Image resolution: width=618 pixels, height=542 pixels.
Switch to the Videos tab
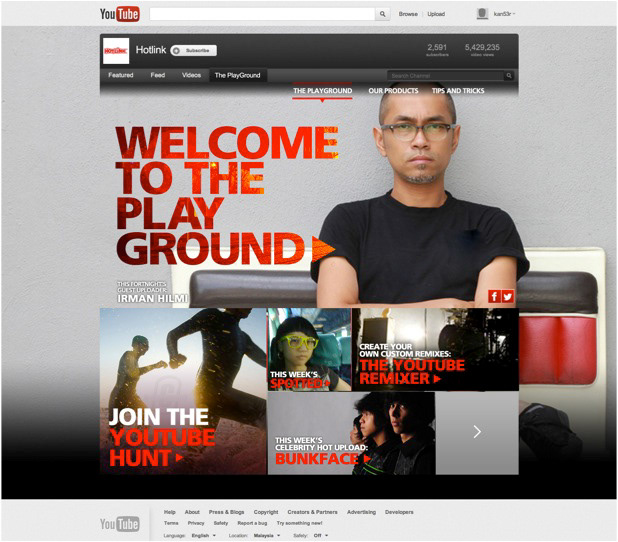pos(191,75)
